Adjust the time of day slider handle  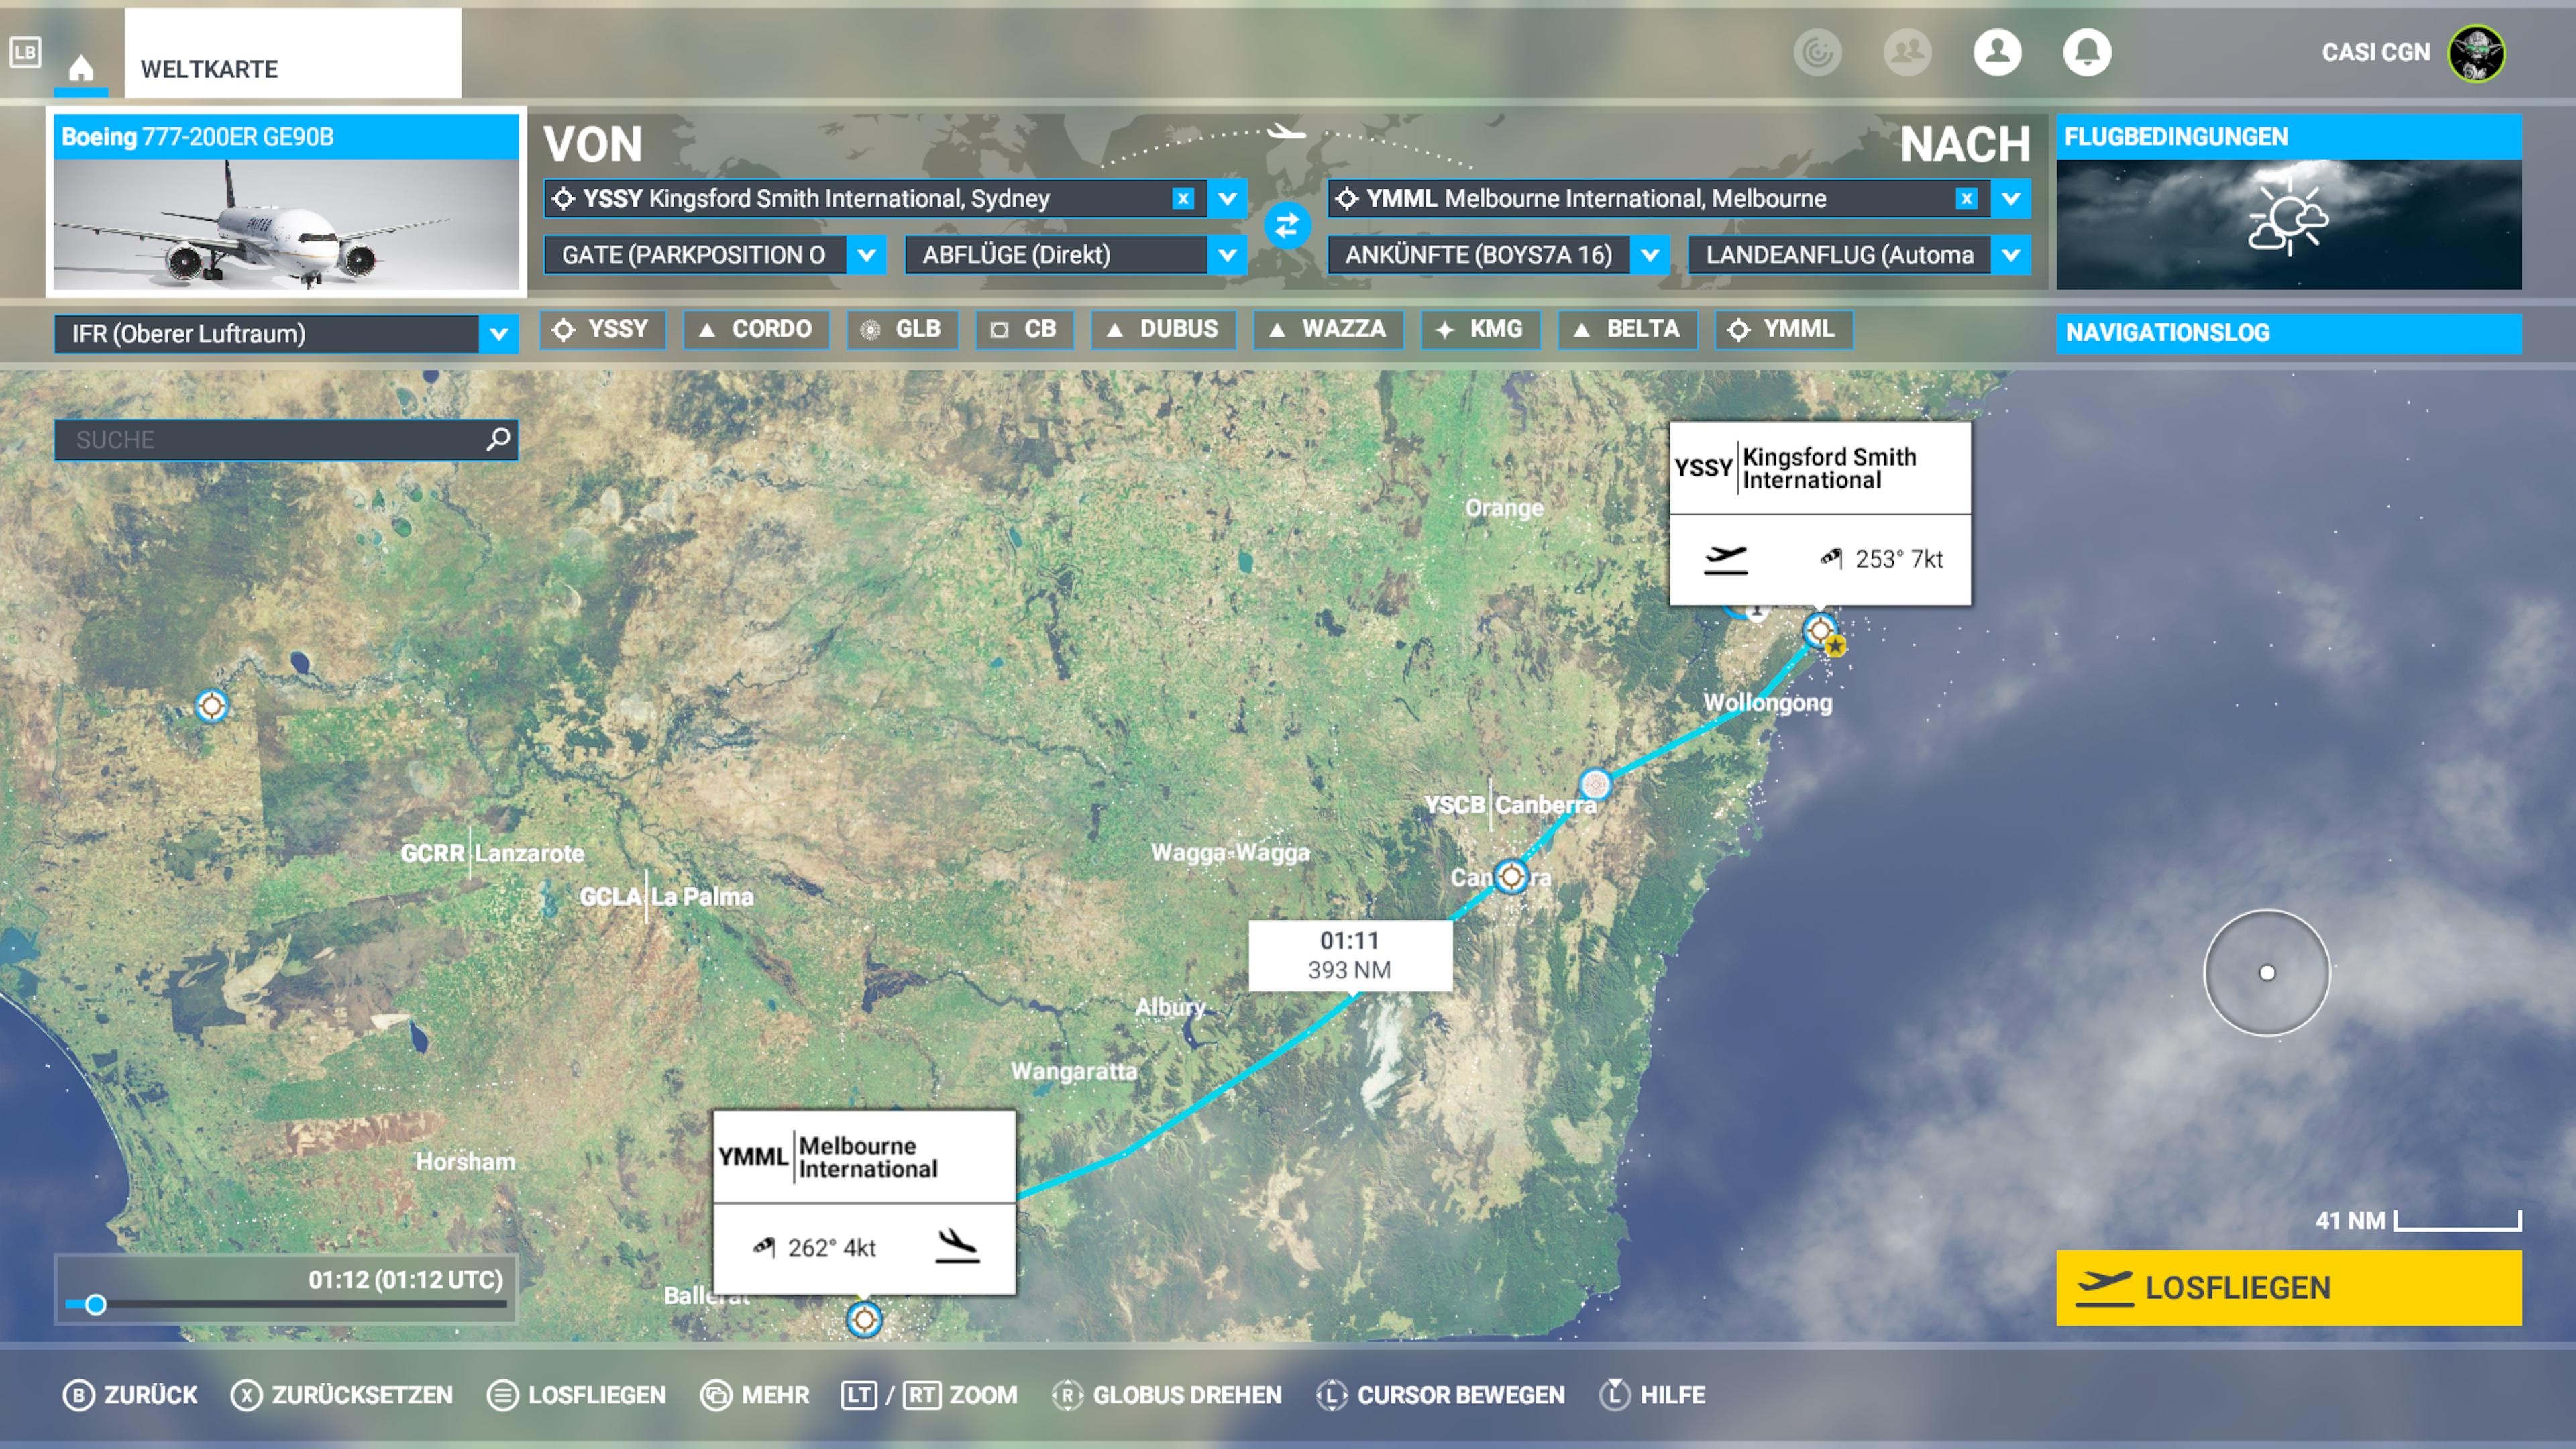[96, 1304]
